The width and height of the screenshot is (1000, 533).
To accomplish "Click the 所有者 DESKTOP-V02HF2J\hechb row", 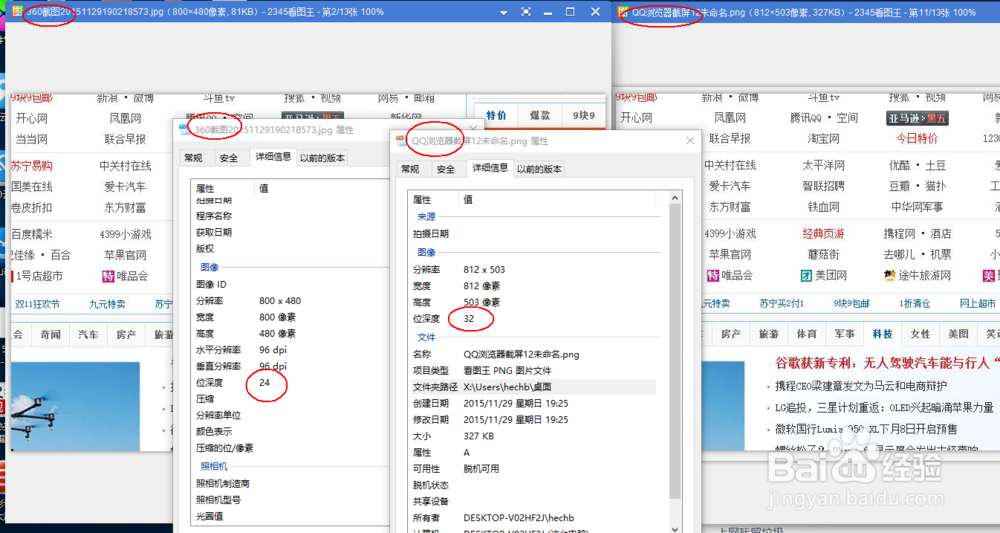I will (534, 518).
